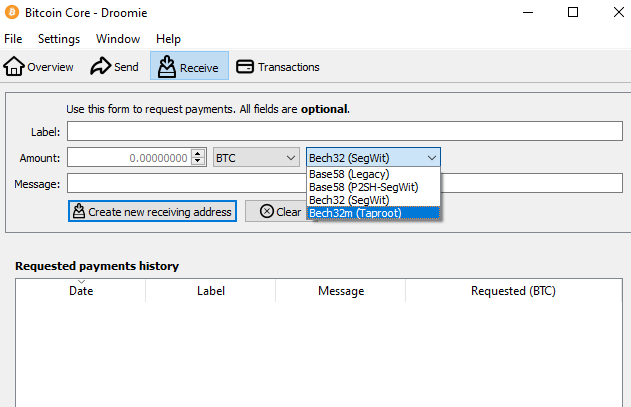631x407 pixels.
Task: Expand the BTC unit dropdown
Action: pyautogui.click(x=256, y=157)
